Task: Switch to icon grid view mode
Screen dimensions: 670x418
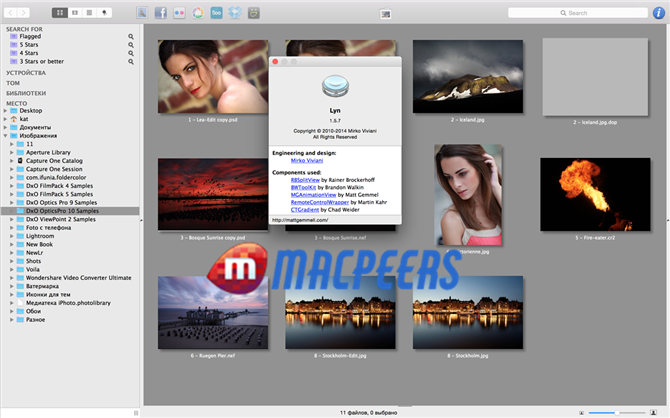Action: [x=59, y=12]
